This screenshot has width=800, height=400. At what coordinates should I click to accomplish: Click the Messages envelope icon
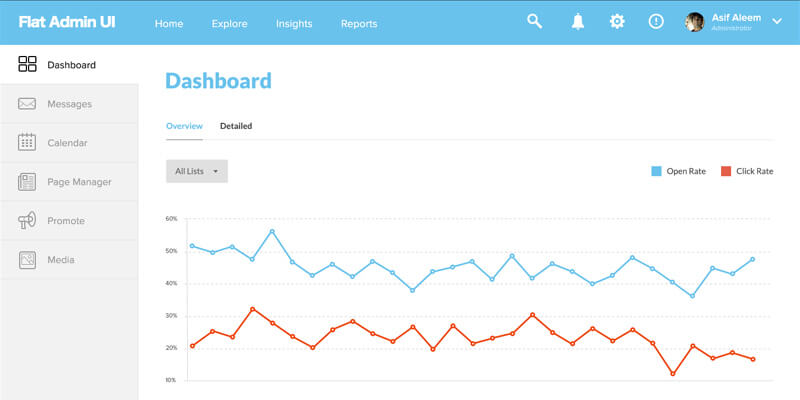pos(27,104)
